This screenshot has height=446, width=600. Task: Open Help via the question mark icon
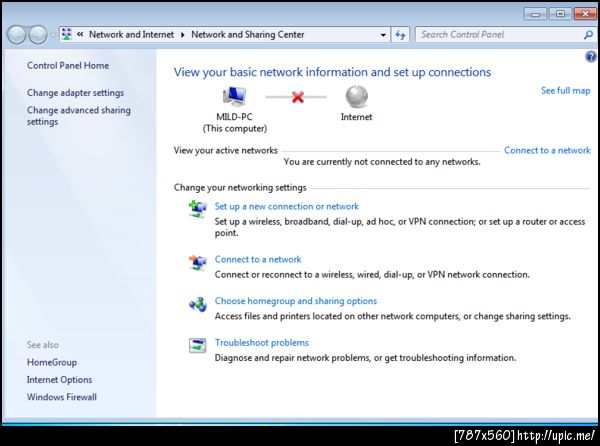(x=590, y=57)
